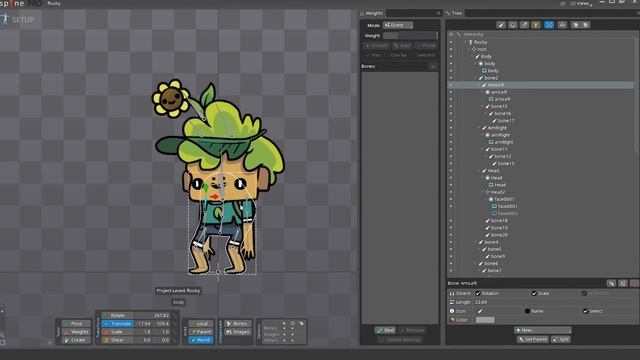640x360 pixels.
Task: Select the Pose tool
Action: [x=76, y=324]
